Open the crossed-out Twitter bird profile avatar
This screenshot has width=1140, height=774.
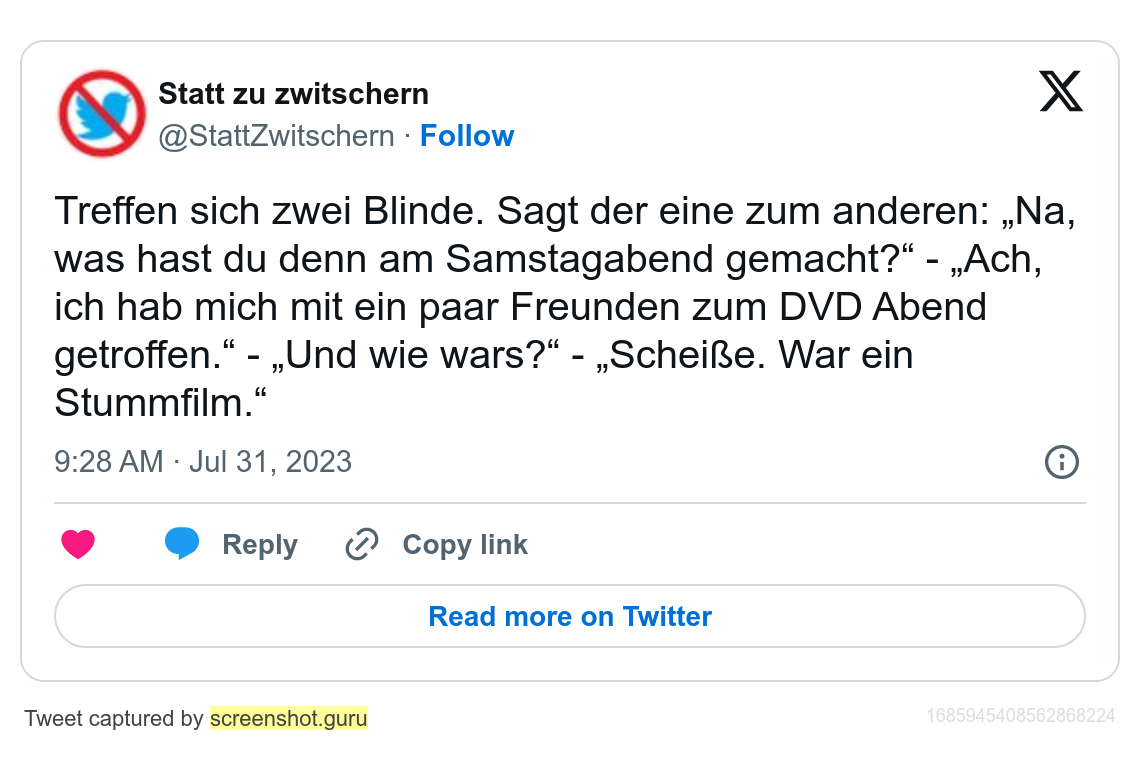102,113
